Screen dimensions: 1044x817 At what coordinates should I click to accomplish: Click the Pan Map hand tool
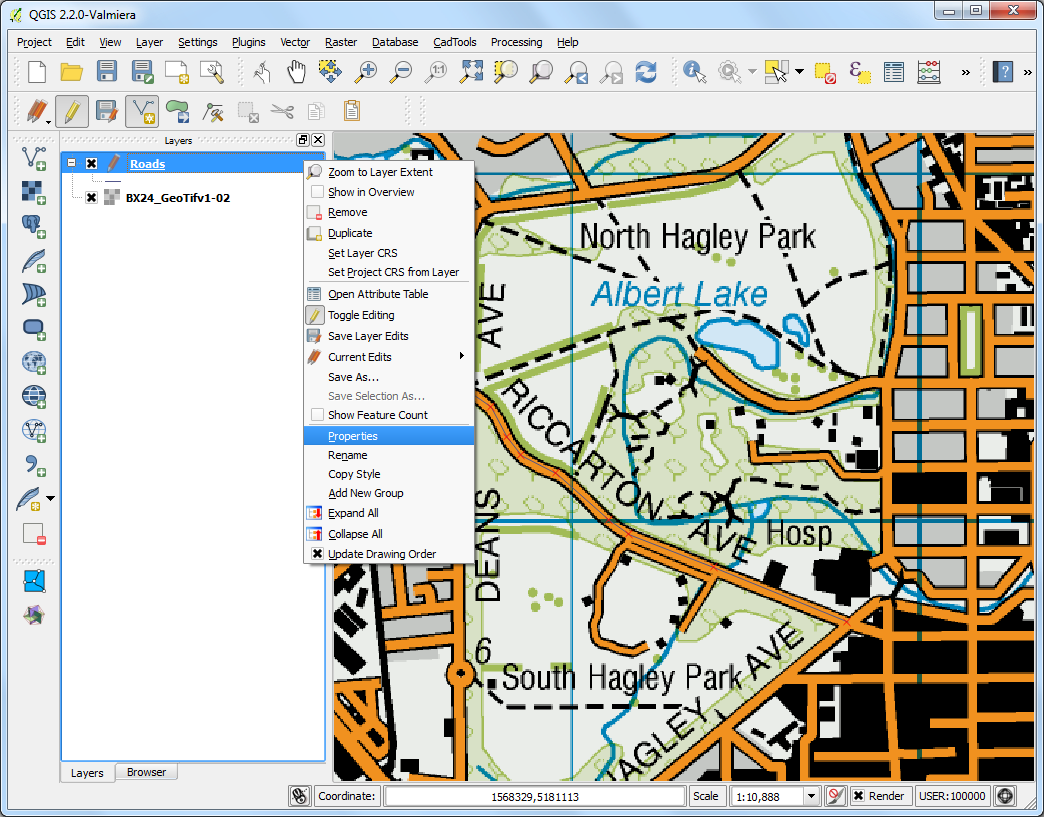[x=296, y=71]
